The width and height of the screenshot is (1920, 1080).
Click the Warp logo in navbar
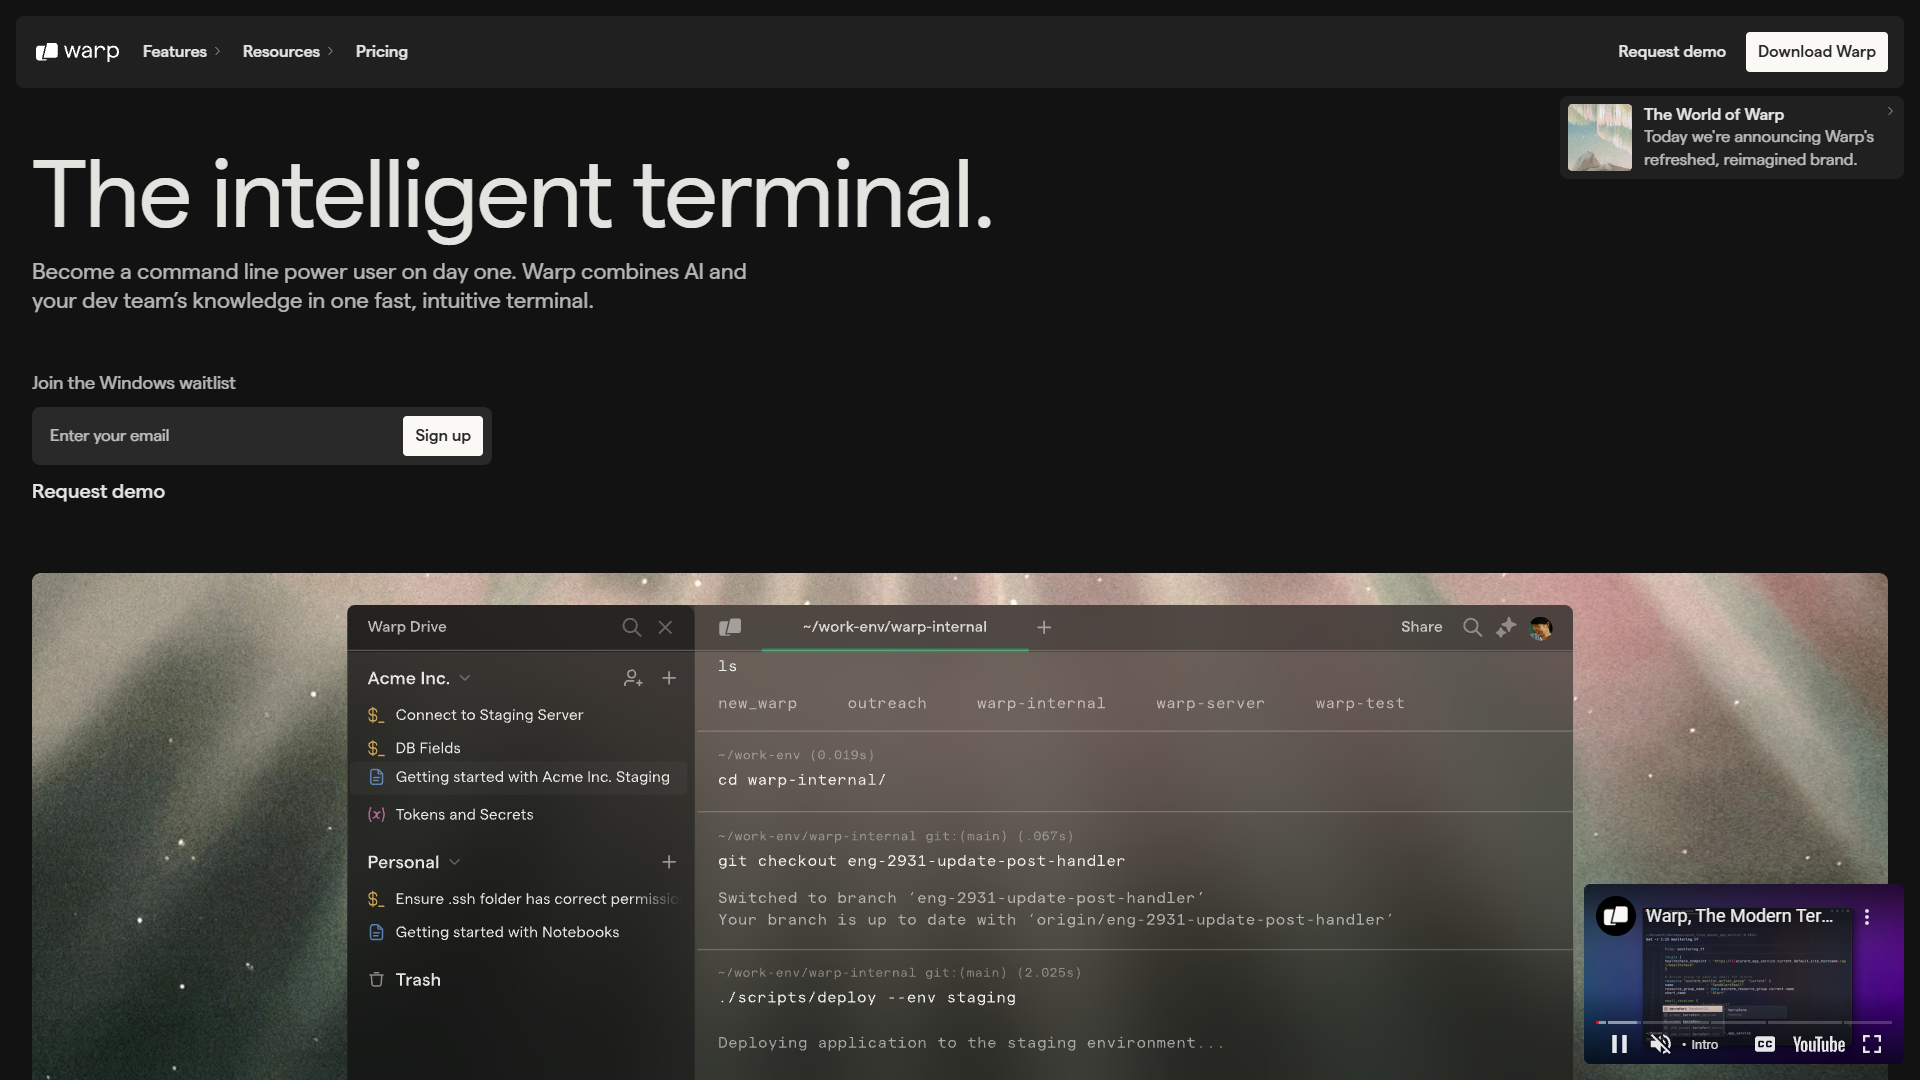coord(77,52)
